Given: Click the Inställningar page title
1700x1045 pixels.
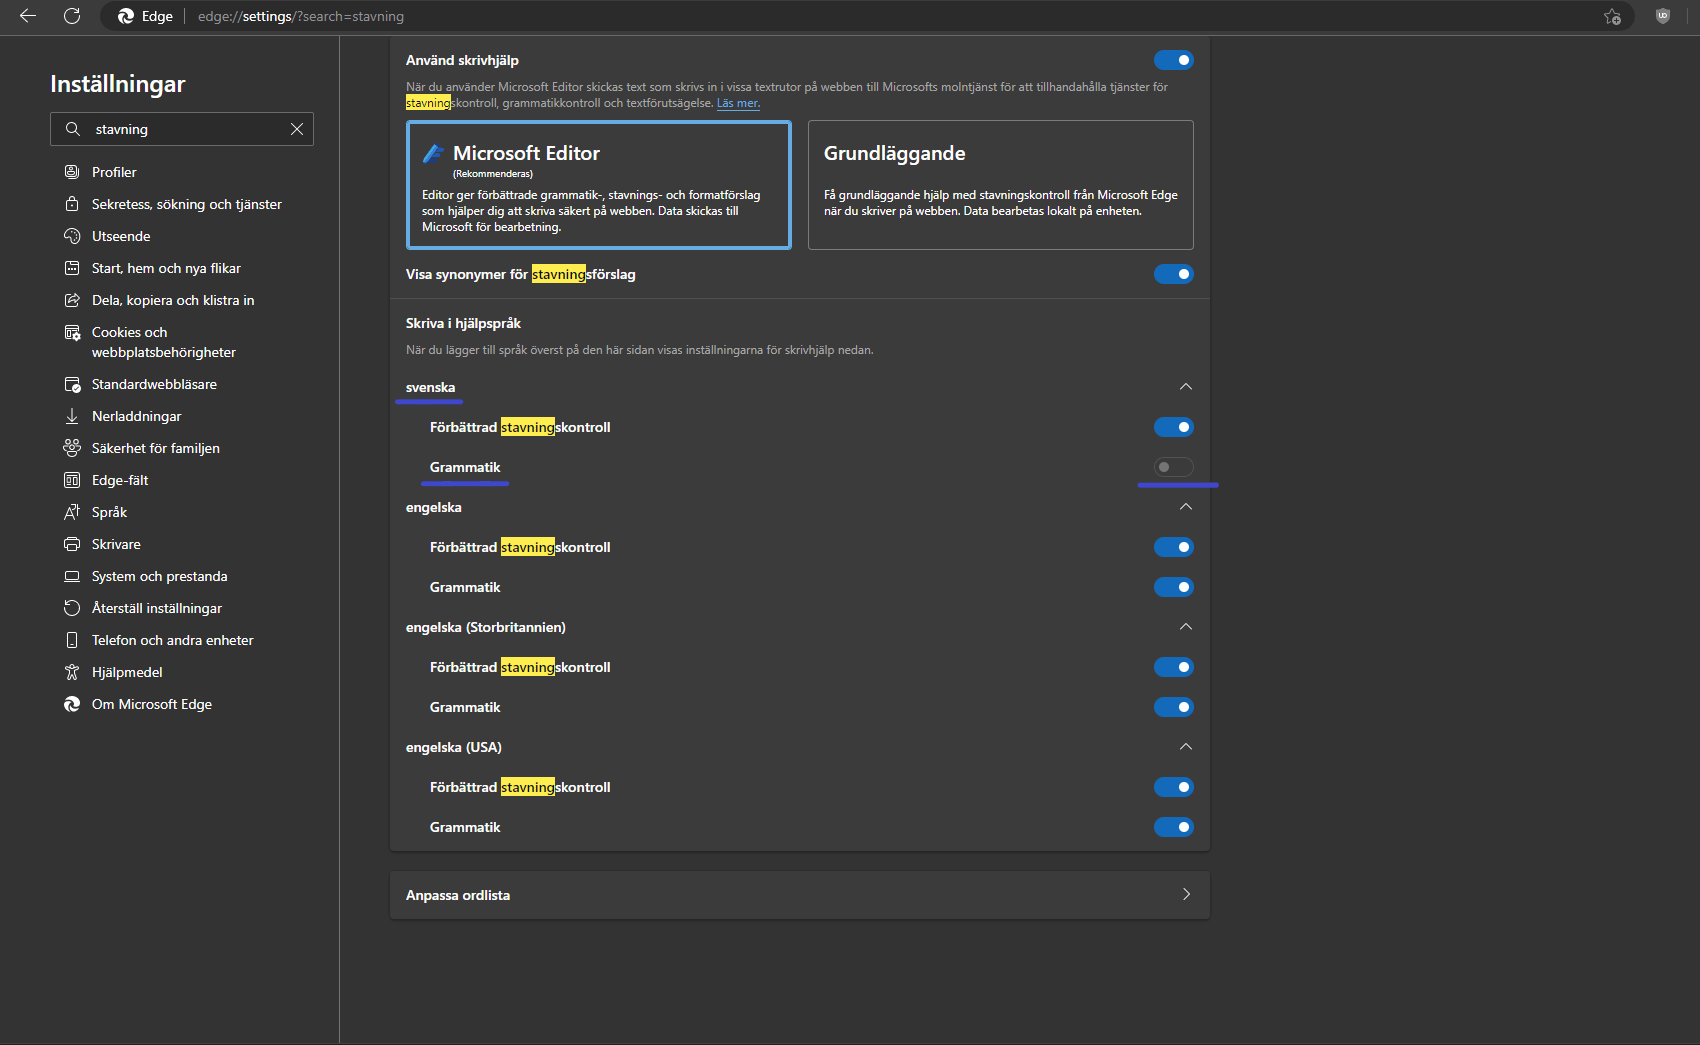Looking at the screenshot, I should [x=118, y=84].
